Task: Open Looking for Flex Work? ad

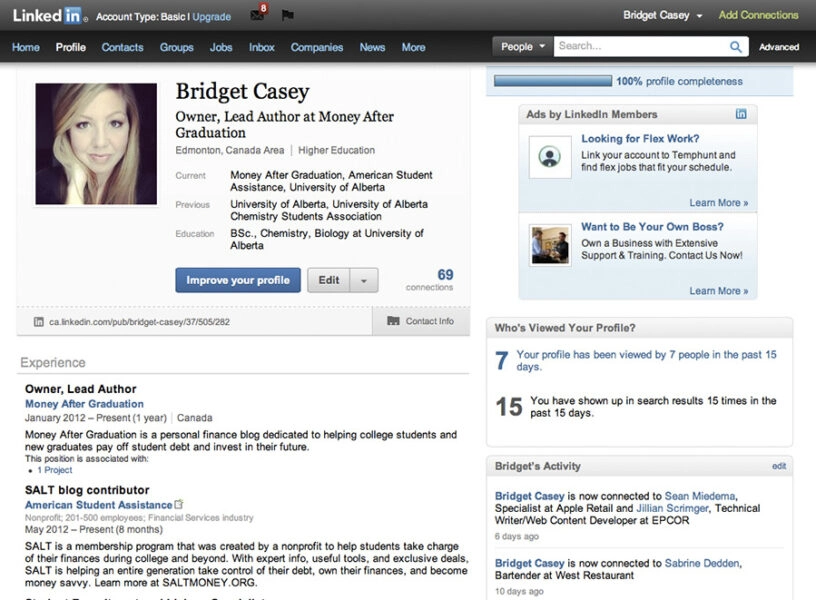Action: tap(640, 139)
